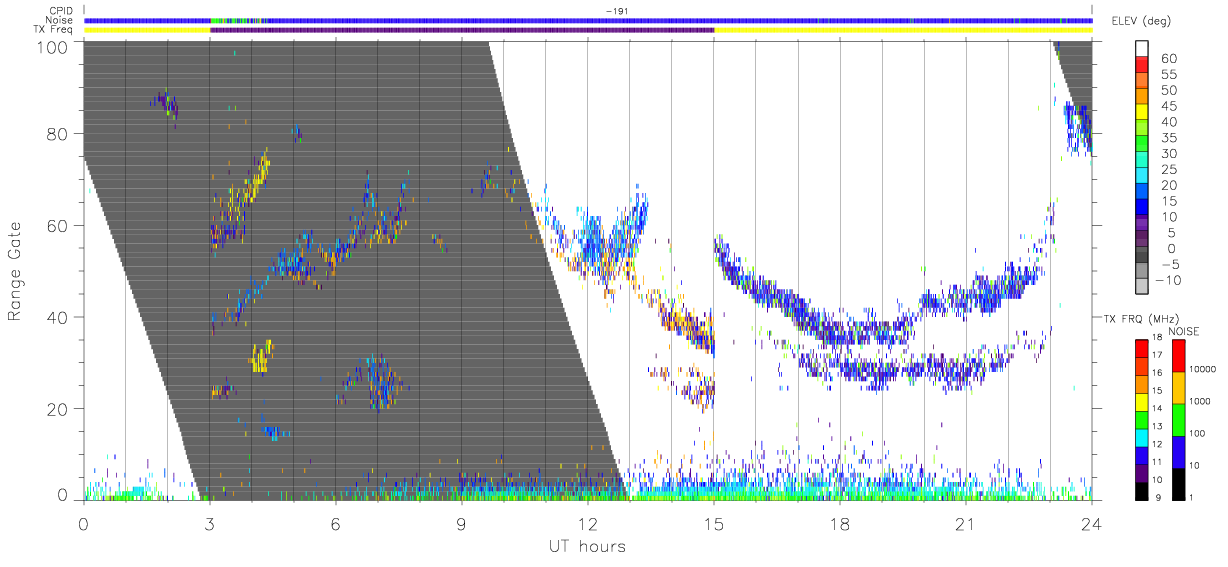Click the CPID label at top left
Image resolution: width=1228 pixels, height=567 pixels.
pyautogui.click(x=62, y=11)
